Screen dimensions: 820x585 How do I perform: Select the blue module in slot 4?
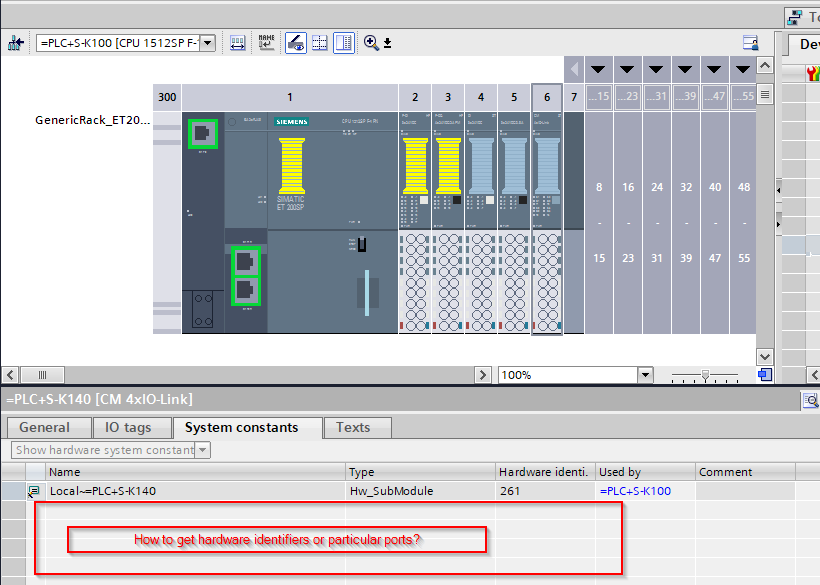pos(481,223)
